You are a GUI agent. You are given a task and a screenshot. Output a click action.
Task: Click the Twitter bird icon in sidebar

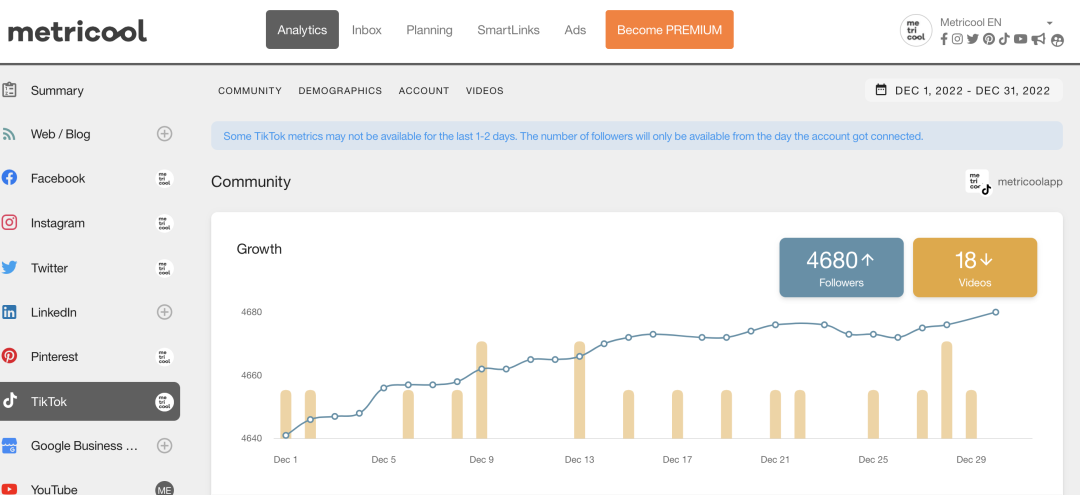tap(10, 268)
